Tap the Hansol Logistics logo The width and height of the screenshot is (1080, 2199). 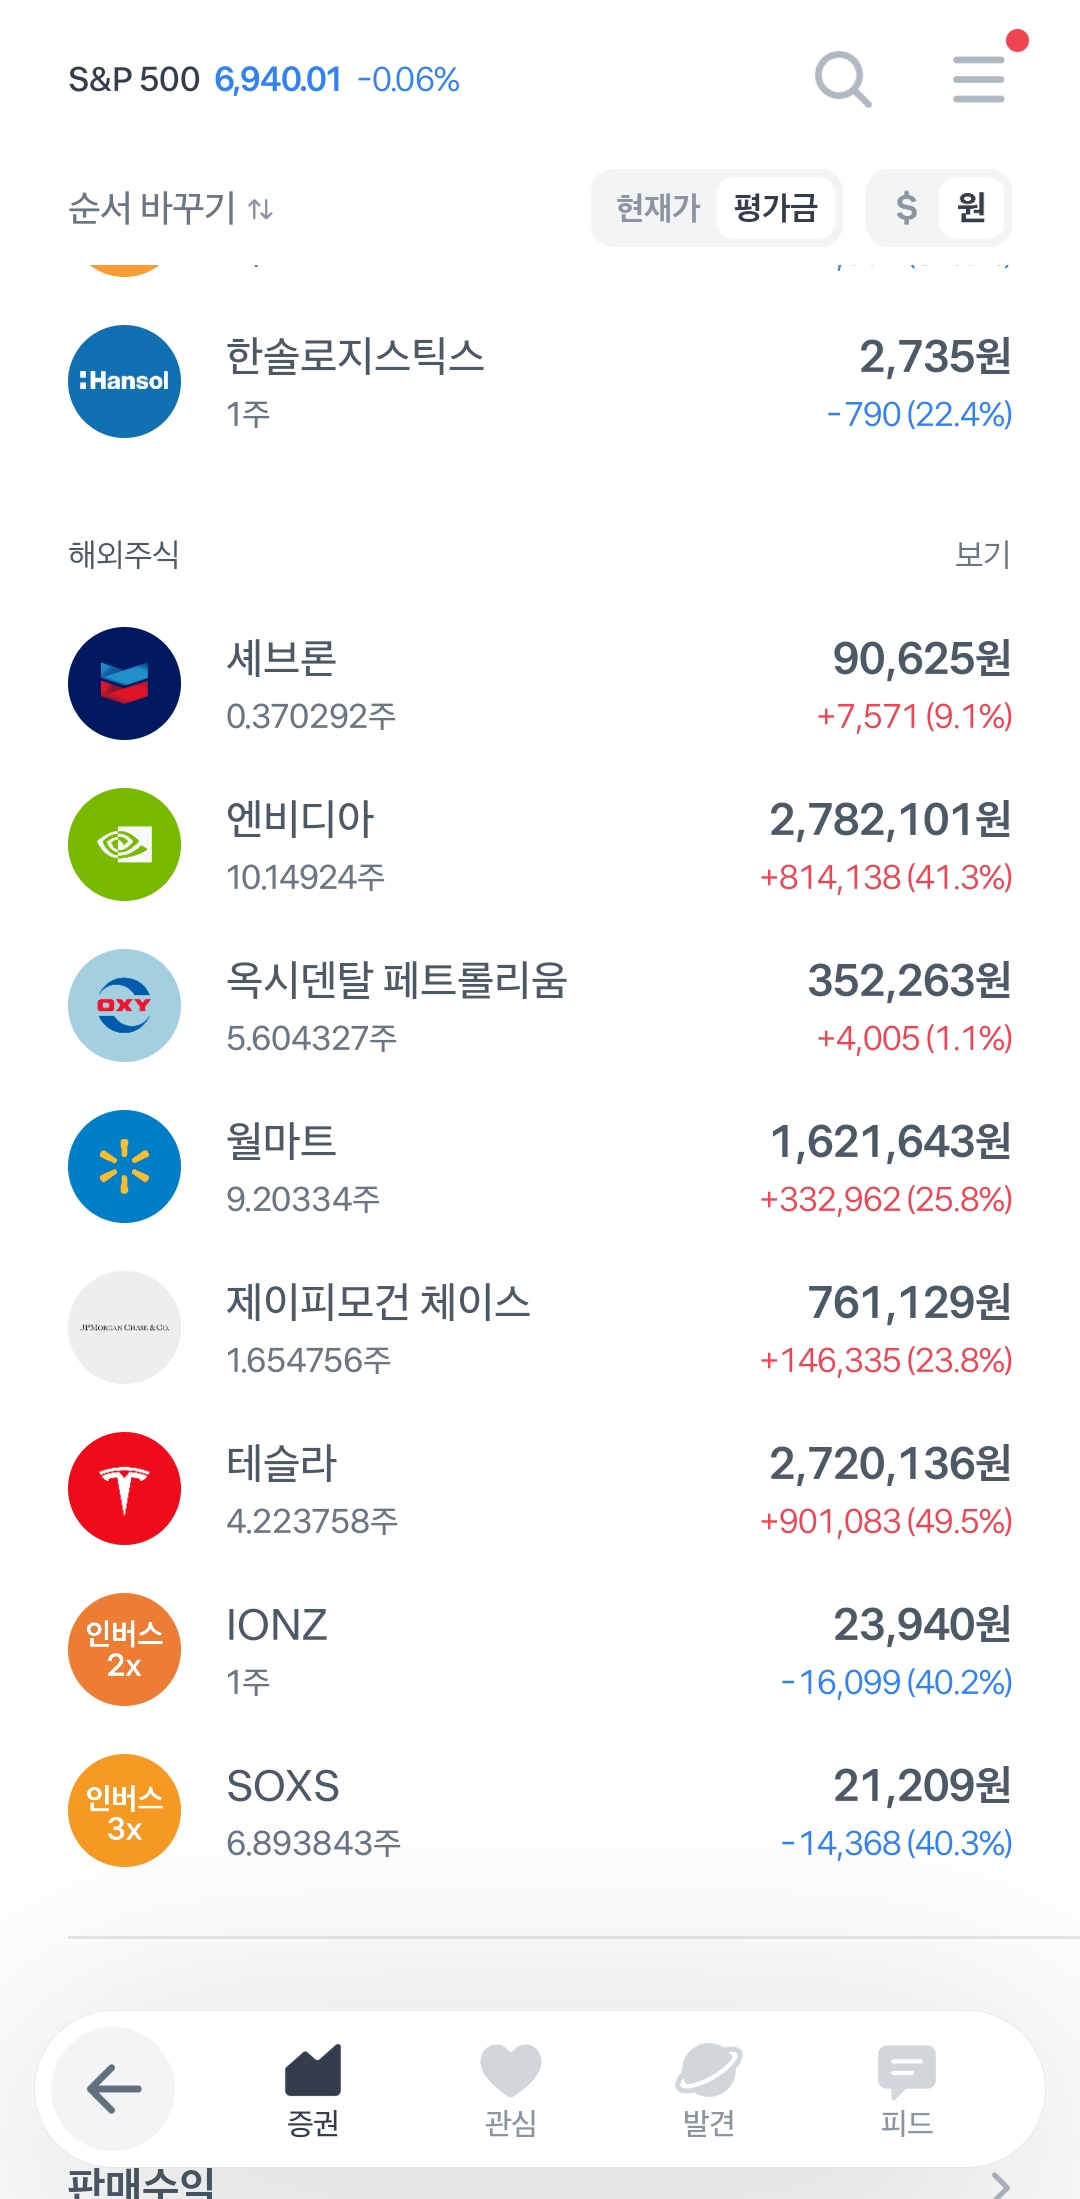click(x=124, y=381)
